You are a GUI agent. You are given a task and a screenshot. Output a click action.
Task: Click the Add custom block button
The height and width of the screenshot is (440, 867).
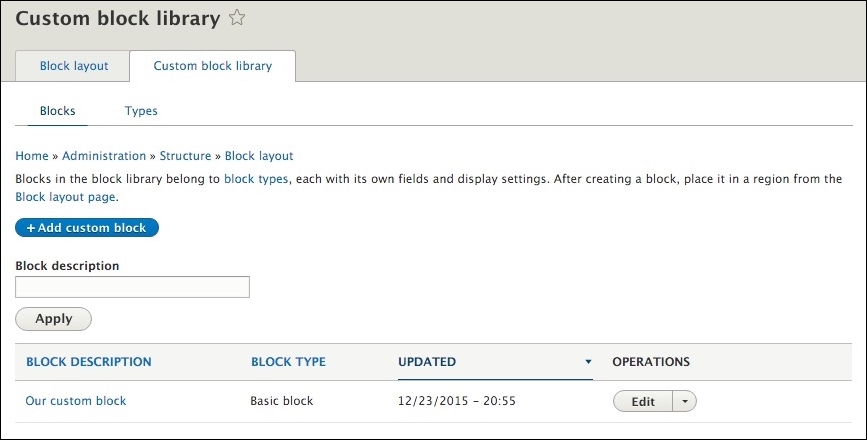click(87, 228)
